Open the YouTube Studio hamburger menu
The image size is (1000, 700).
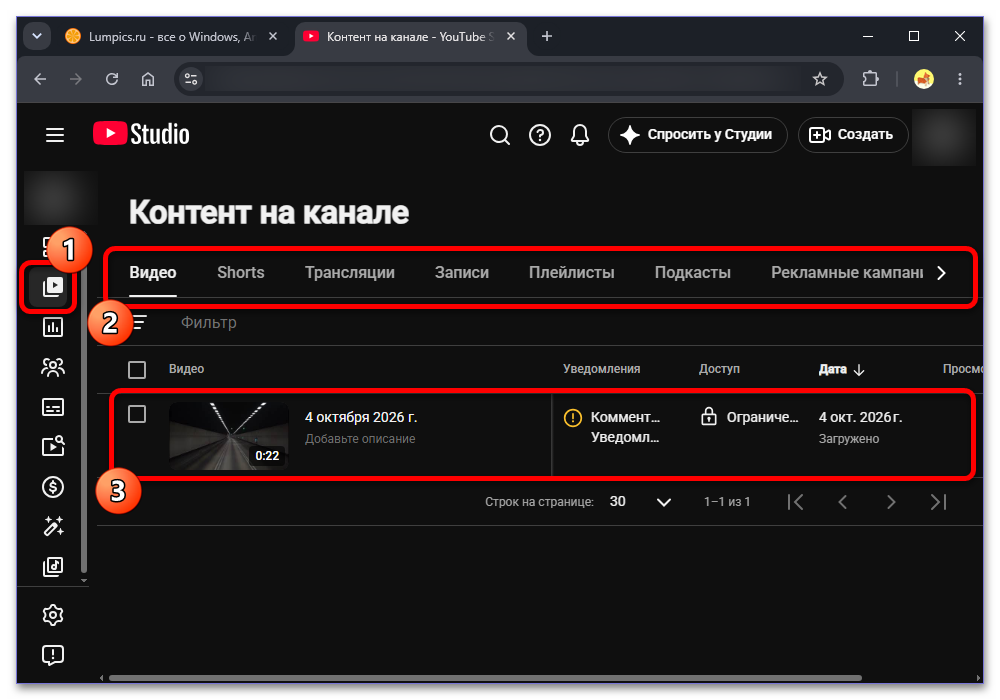(x=55, y=135)
